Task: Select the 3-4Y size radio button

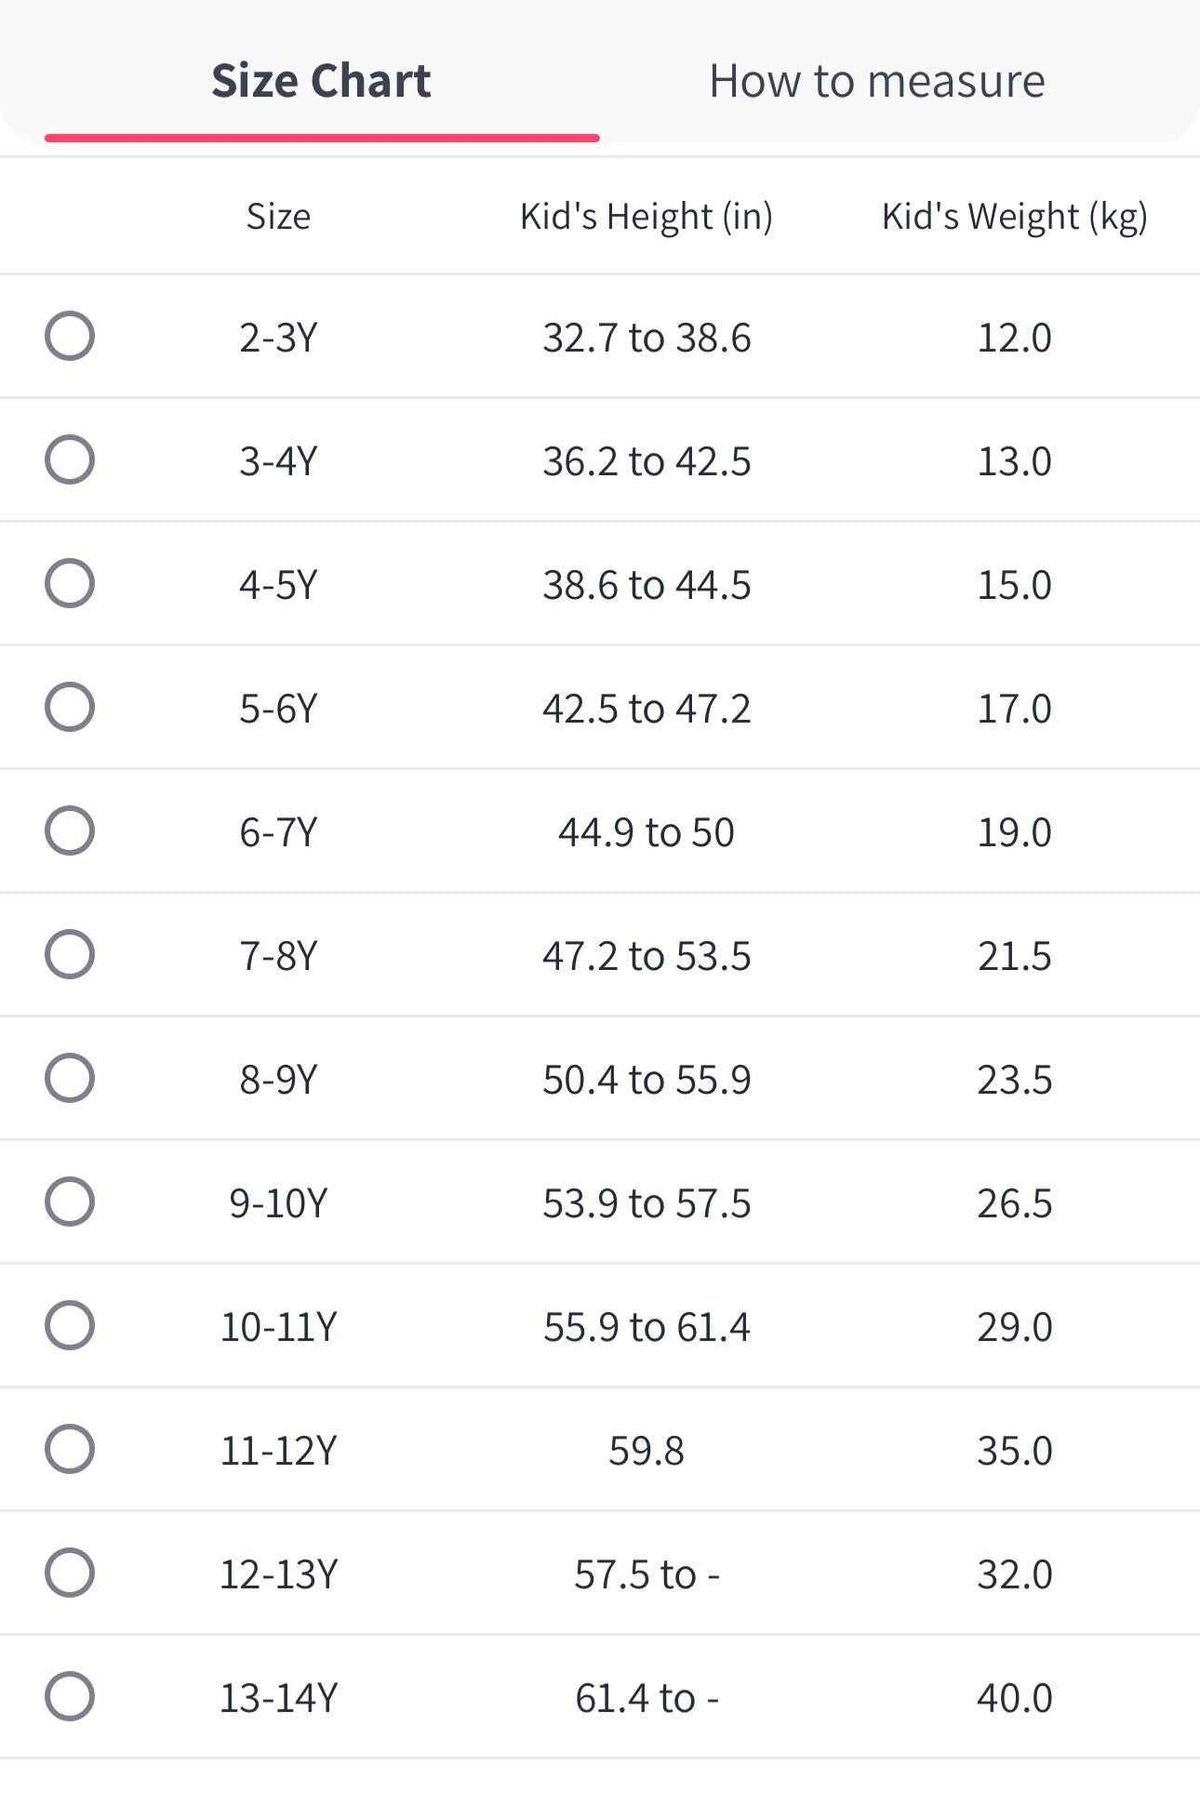Action: coord(70,460)
